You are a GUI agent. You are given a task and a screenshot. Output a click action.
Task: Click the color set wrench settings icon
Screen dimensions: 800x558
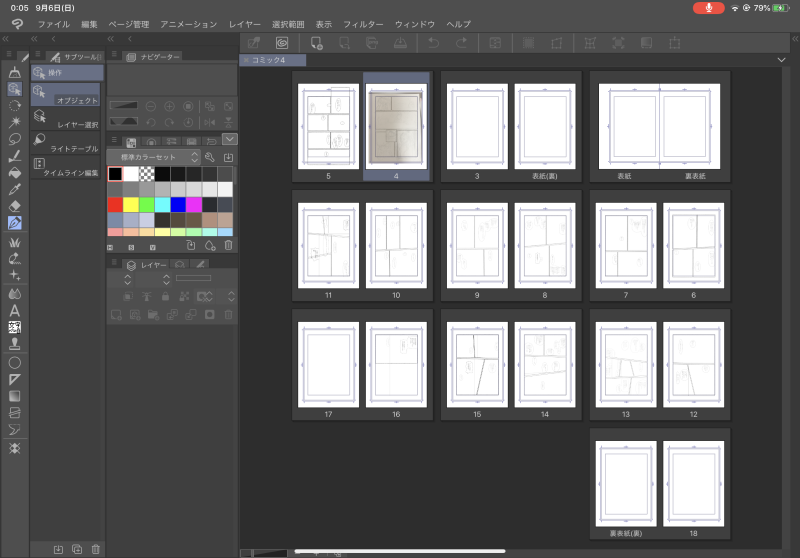pyautogui.click(x=209, y=157)
